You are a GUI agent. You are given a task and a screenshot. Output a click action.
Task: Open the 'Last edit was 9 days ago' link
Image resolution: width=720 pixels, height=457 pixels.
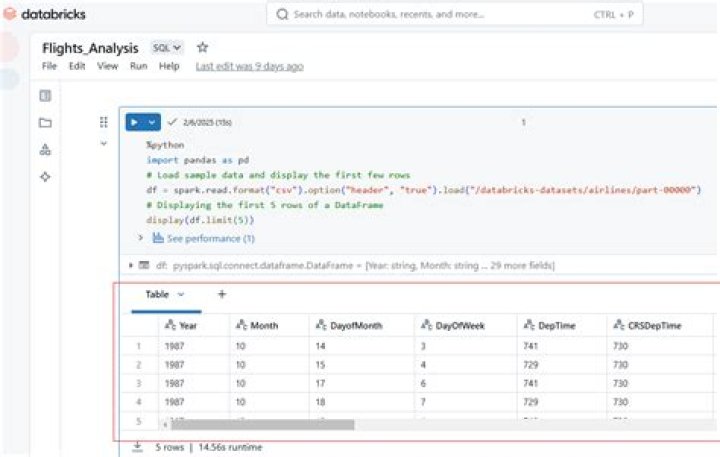pos(249,67)
